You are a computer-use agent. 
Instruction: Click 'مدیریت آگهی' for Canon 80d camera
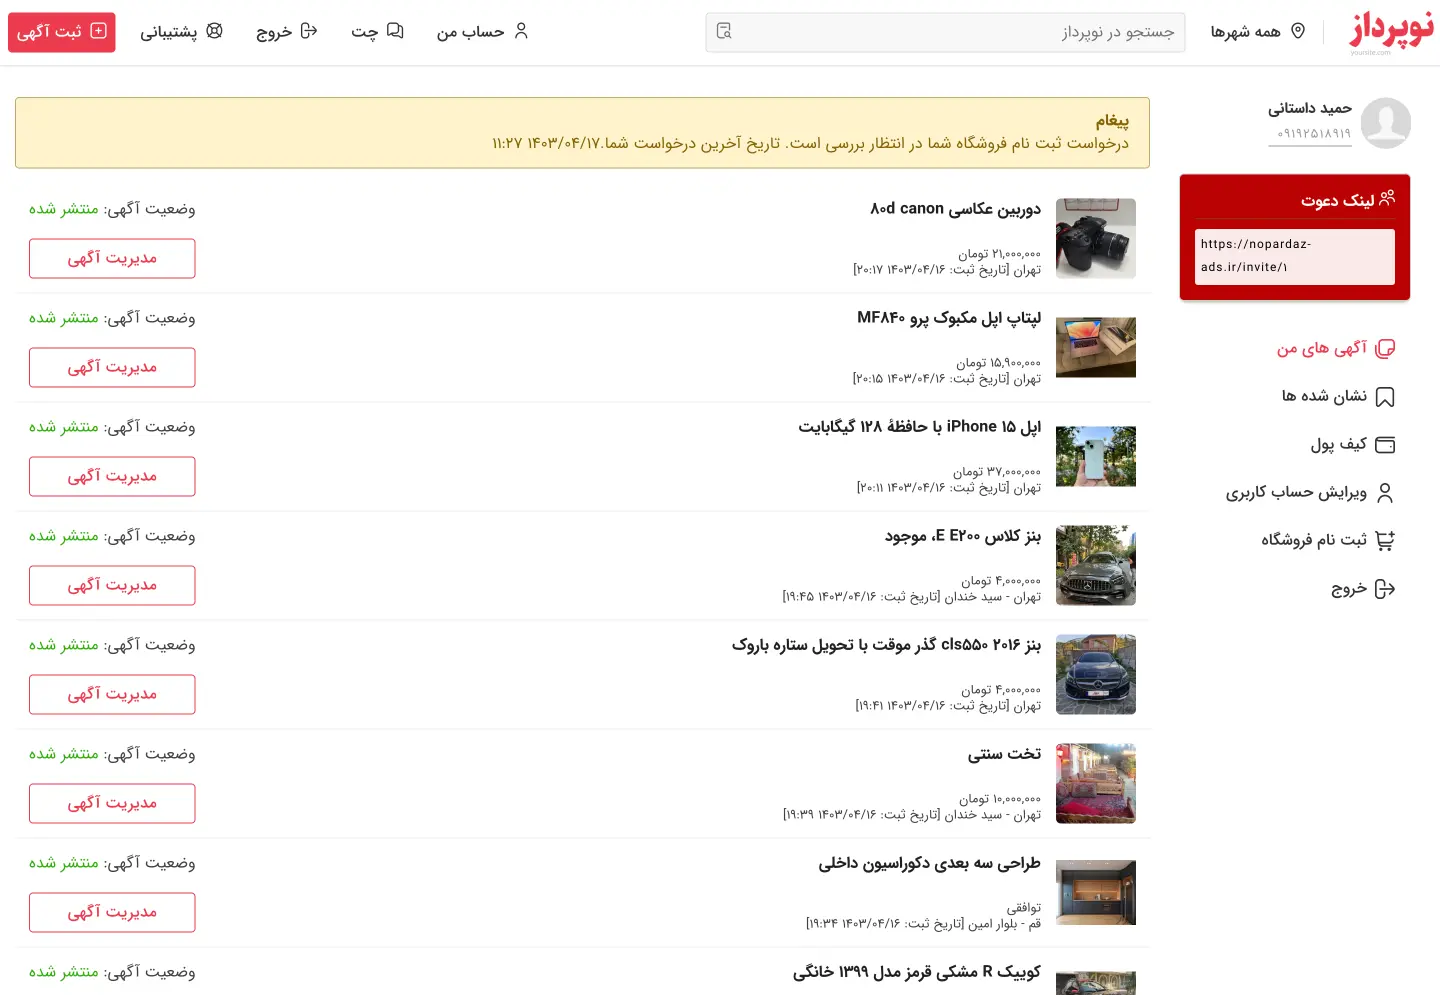[x=112, y=259]
